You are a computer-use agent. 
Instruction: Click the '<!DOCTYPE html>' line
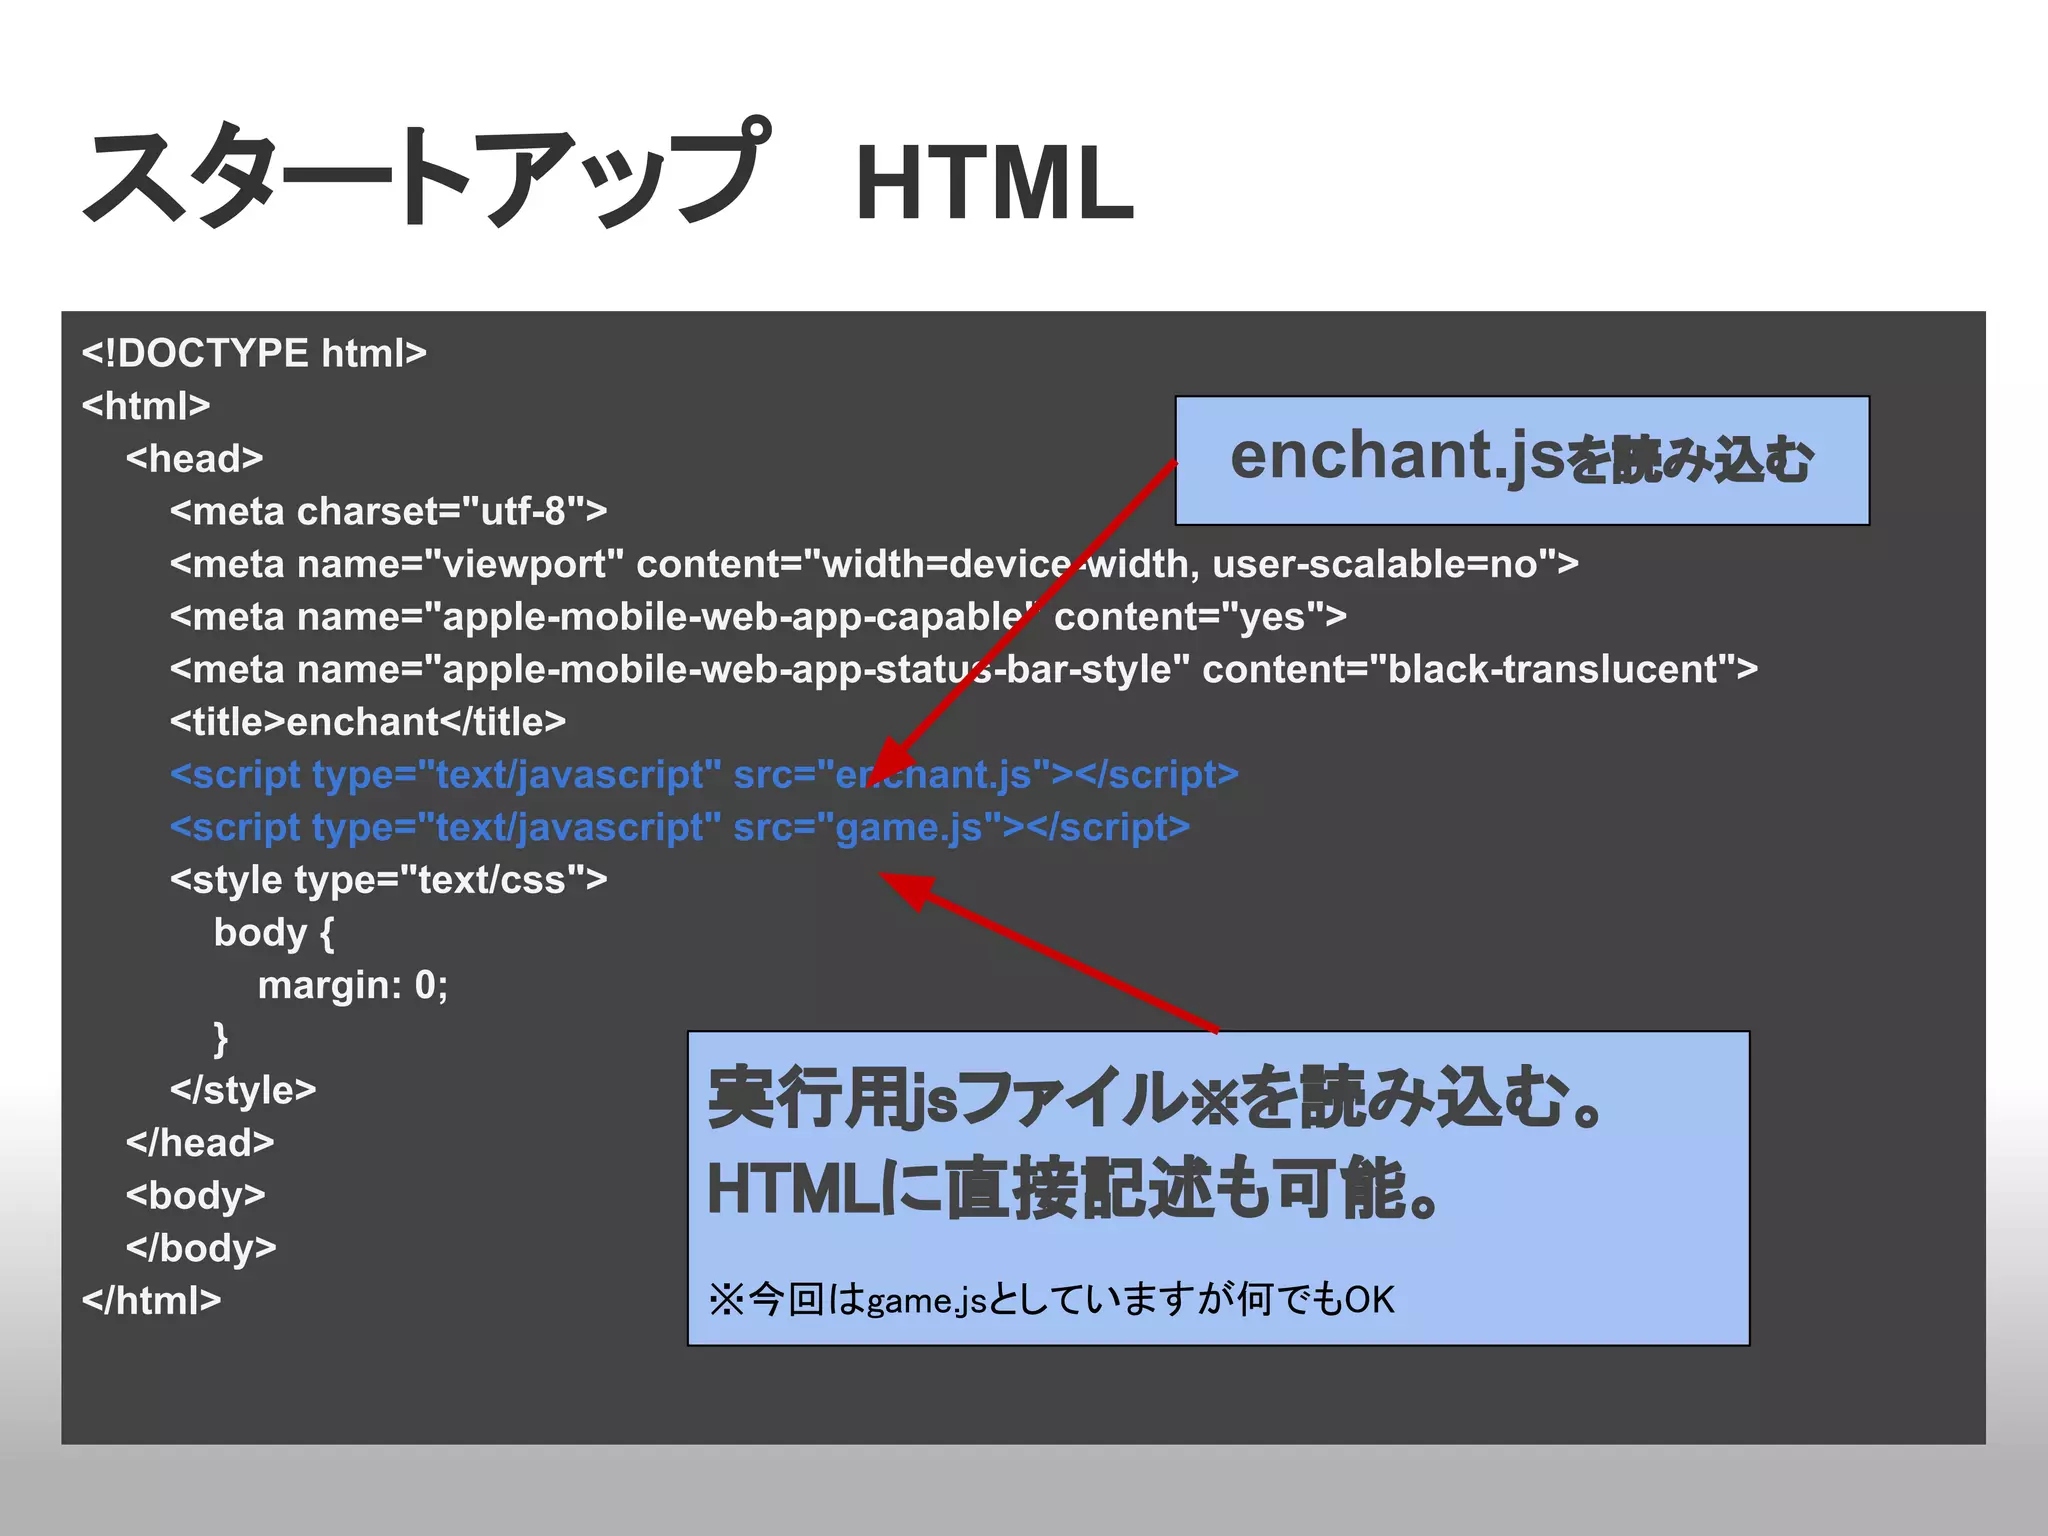254,353
